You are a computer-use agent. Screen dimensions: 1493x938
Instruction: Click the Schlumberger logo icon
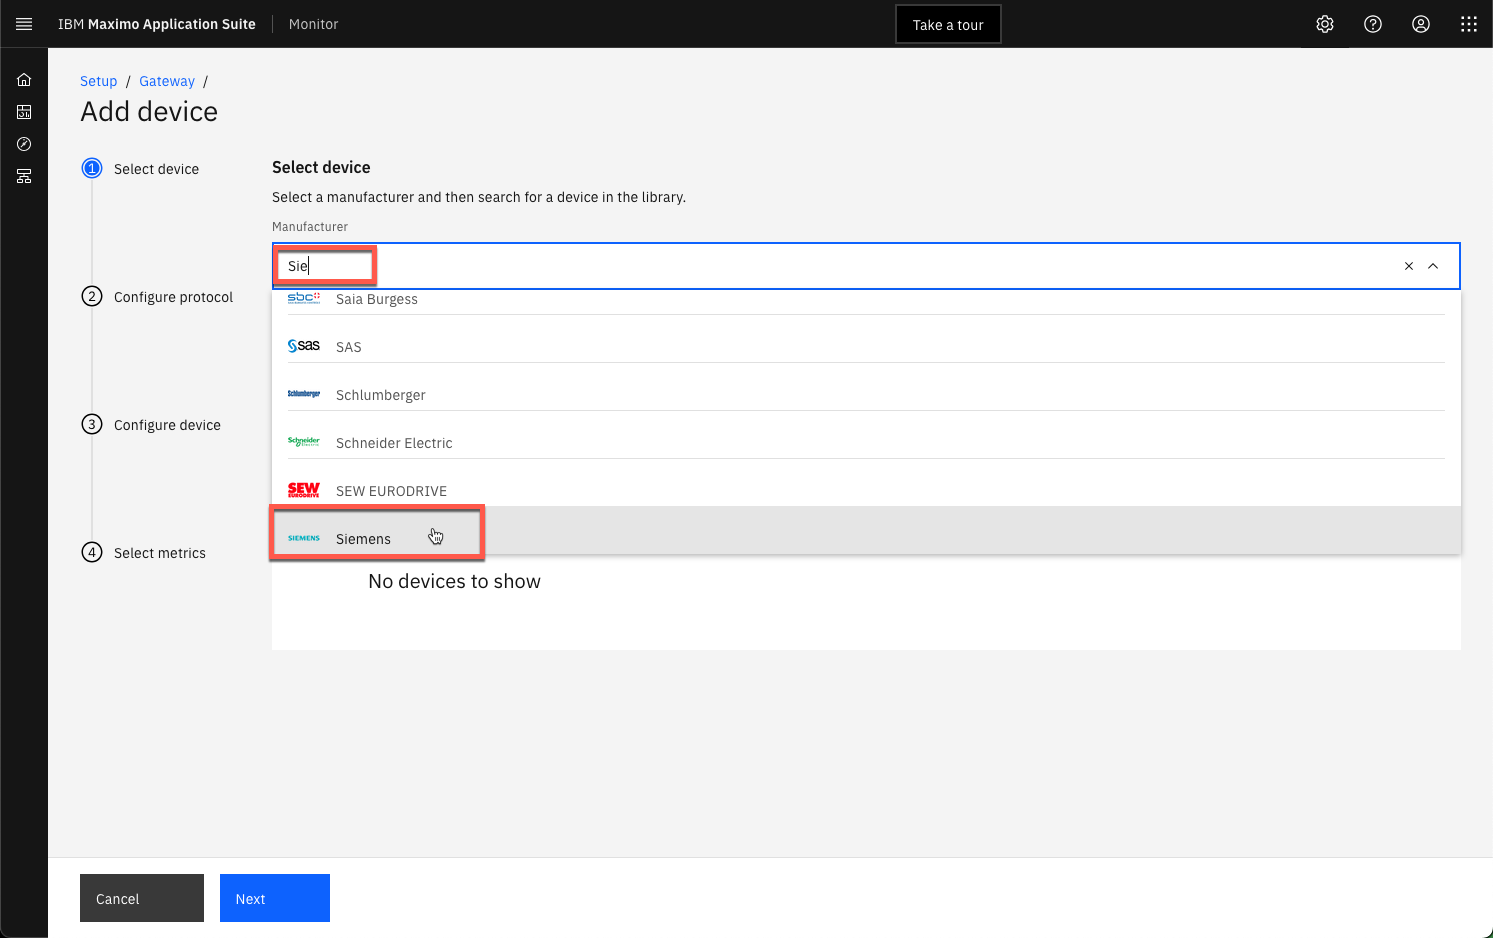(x=304, y=394)
